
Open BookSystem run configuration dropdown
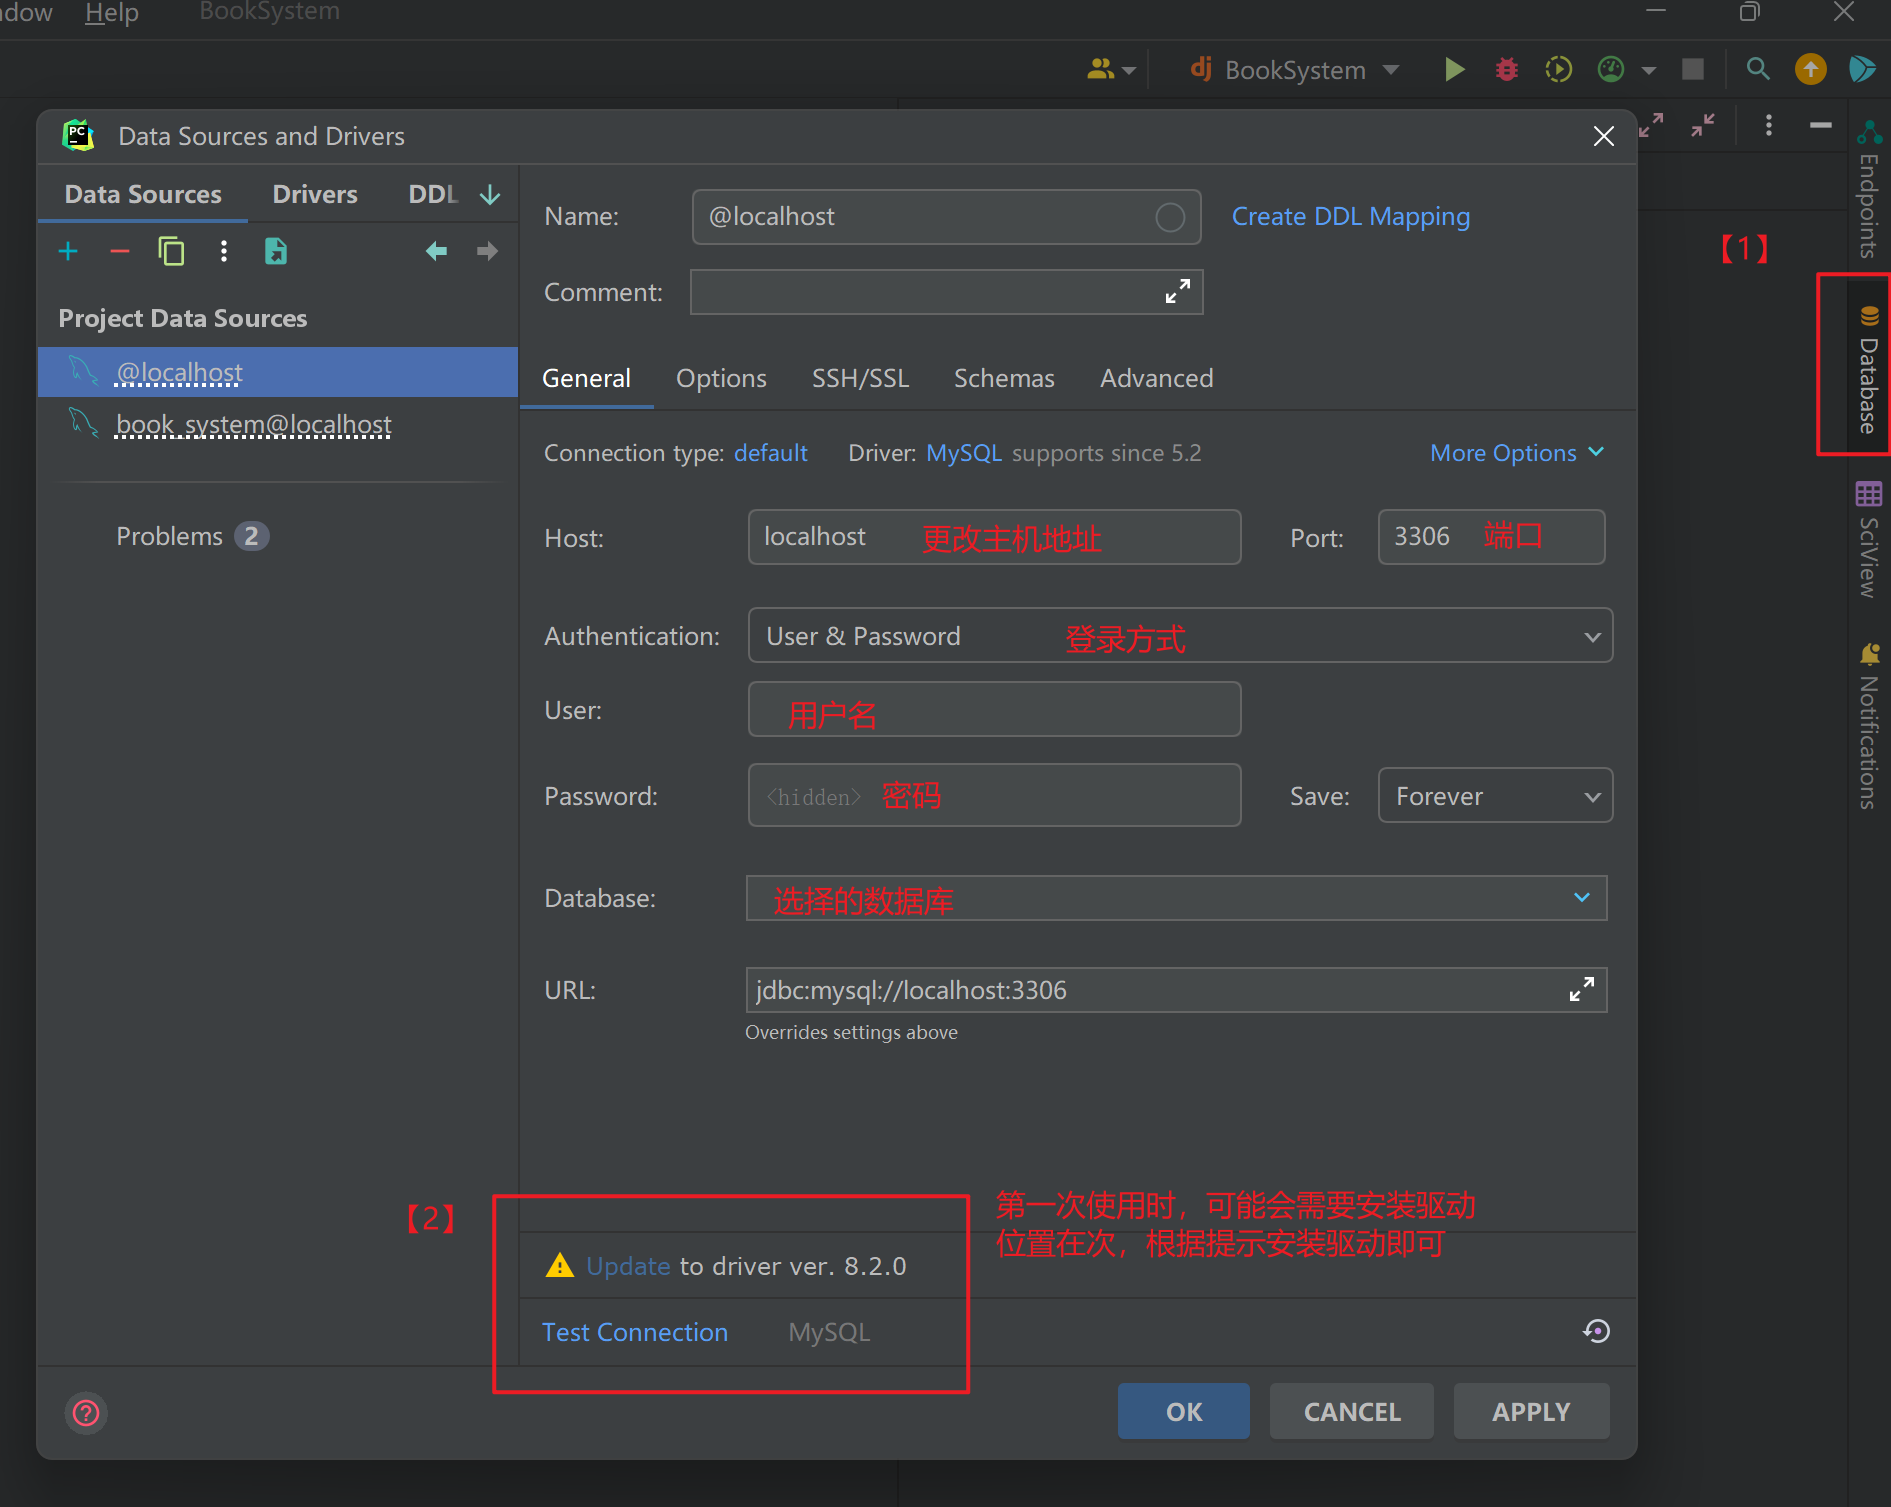(1295, 70)
